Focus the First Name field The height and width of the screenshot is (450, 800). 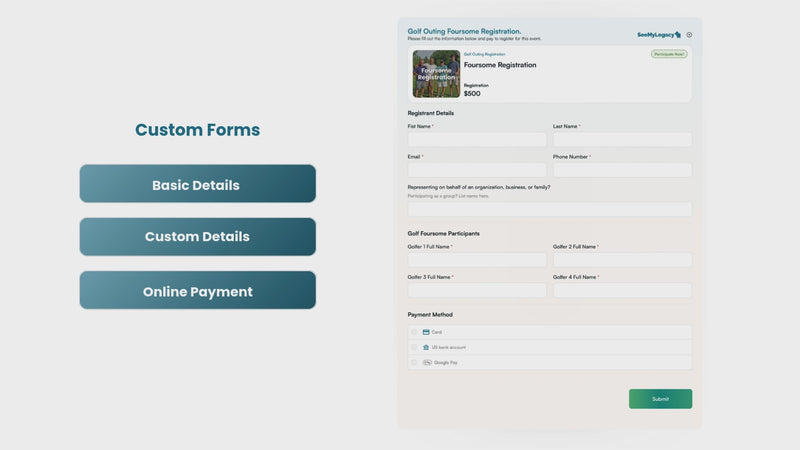477,139
